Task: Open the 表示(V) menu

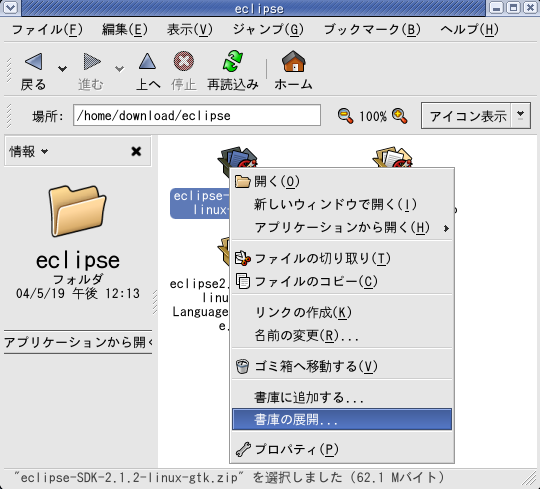Action: click(190, 30)
